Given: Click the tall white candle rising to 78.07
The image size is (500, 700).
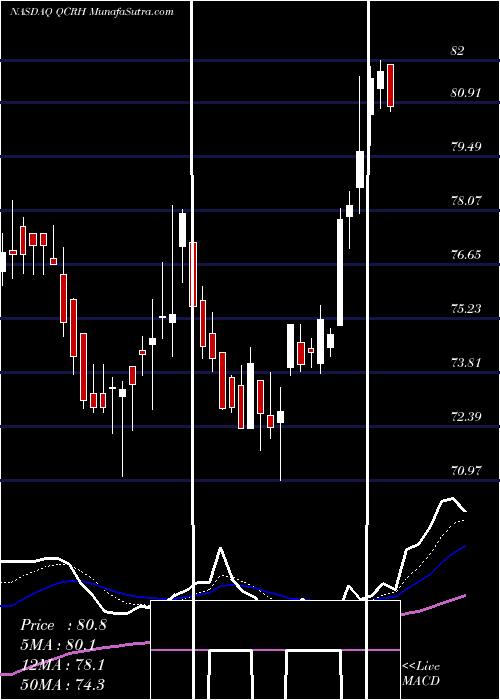Looking at the screenshot, I should tap(340, 272).
